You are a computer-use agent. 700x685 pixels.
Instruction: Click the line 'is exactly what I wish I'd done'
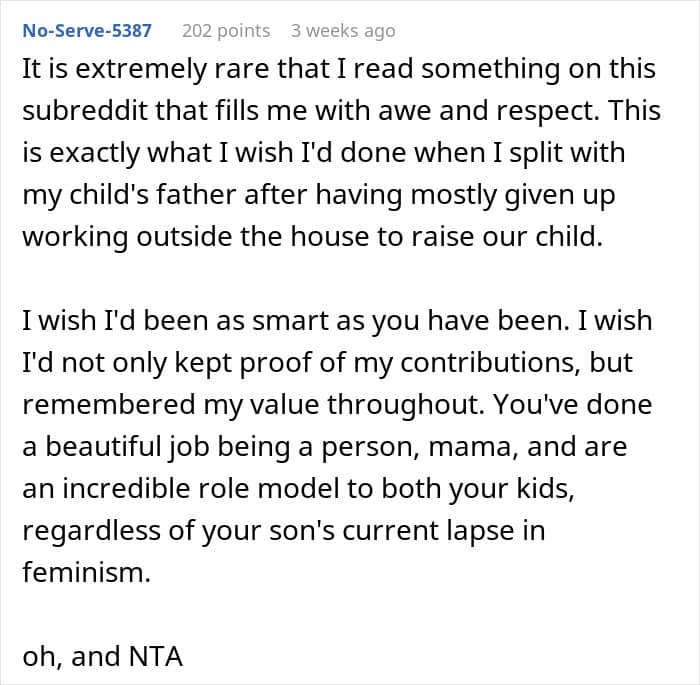(324, 153)
